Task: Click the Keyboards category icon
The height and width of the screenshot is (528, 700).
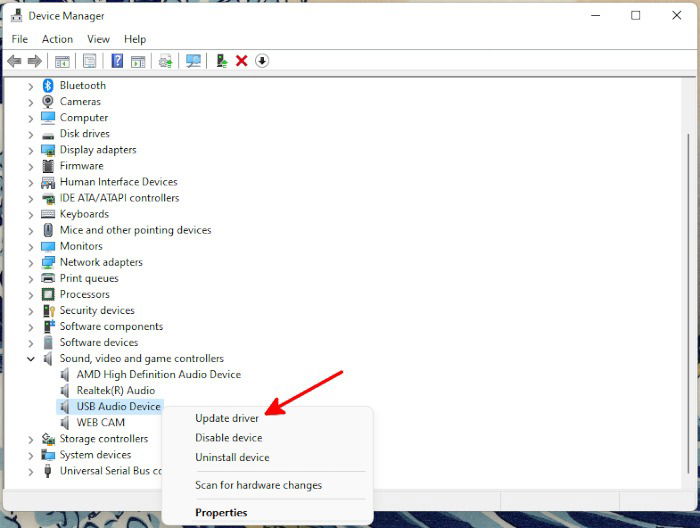Action: (48, 214)
